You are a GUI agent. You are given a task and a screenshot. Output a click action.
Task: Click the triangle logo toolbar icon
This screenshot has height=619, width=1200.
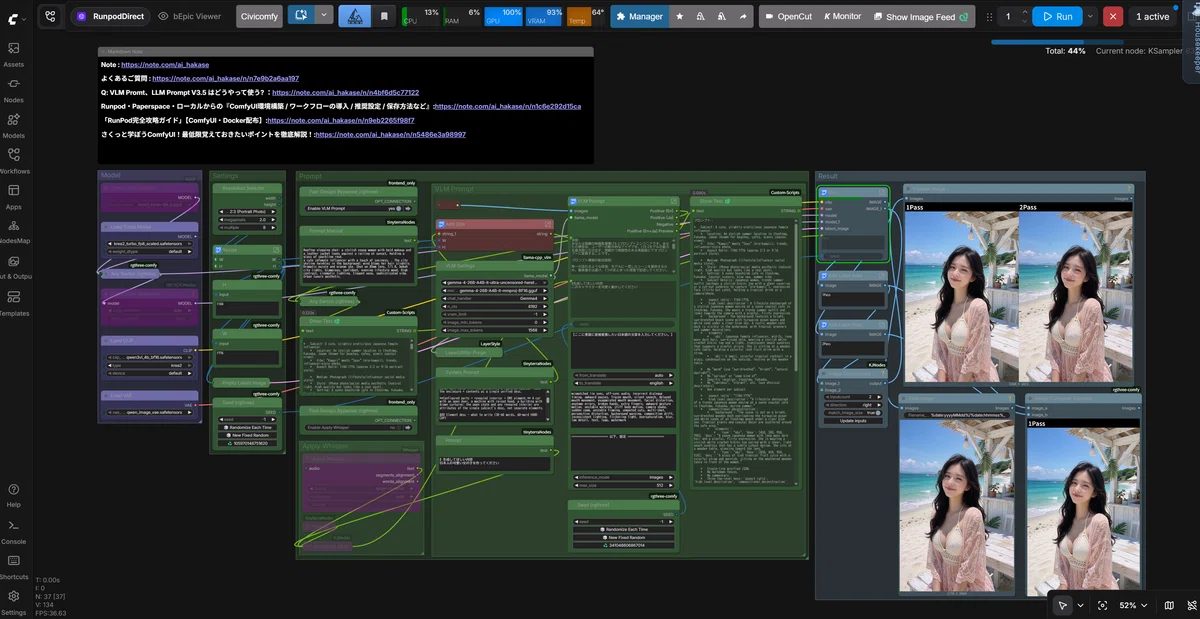click(354, 16)
